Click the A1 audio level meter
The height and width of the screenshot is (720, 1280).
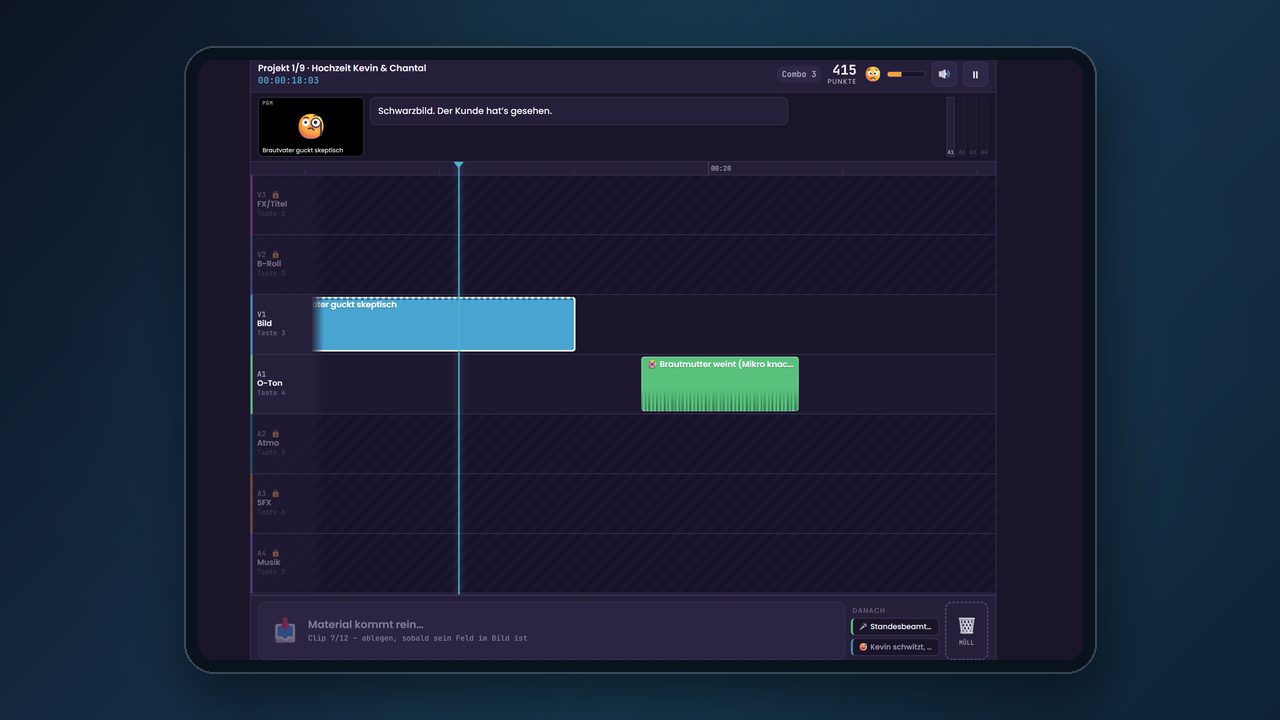[951, 126]
